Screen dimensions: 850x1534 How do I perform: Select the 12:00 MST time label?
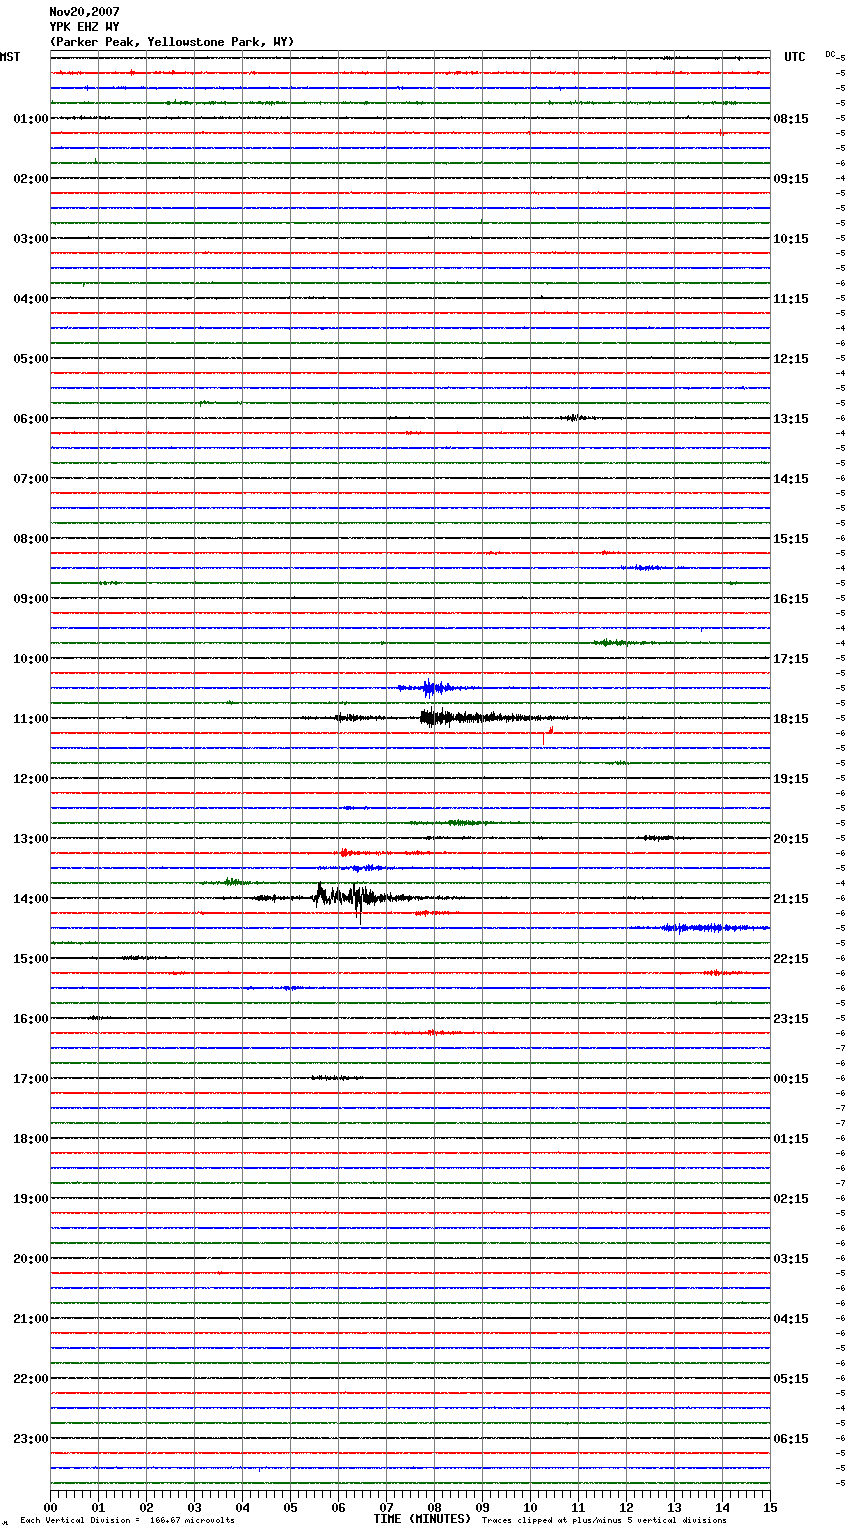30,779
